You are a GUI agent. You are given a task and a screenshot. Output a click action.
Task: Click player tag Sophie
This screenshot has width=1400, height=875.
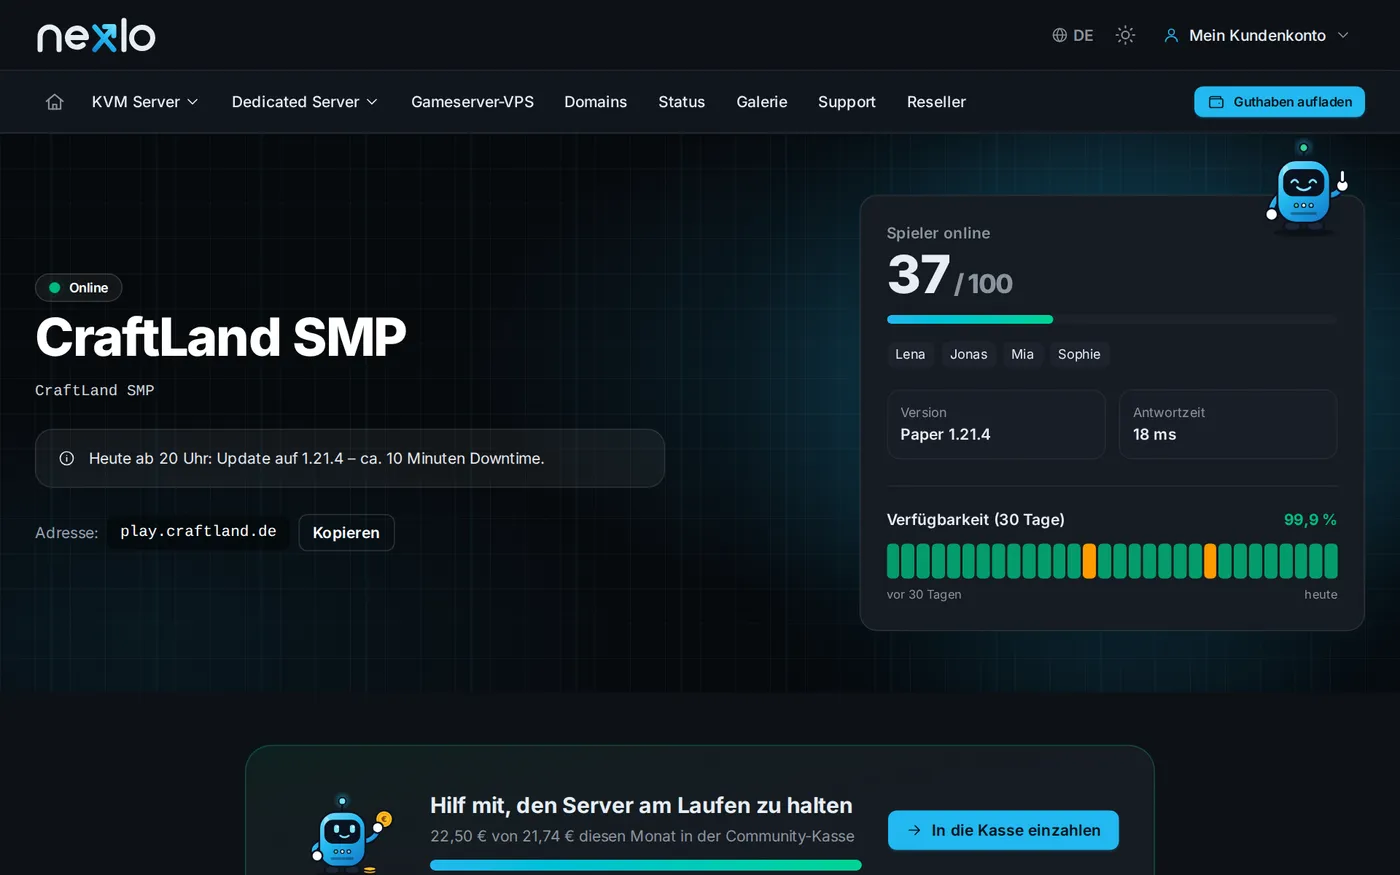pyautogui.click(x=1079, y=354)
